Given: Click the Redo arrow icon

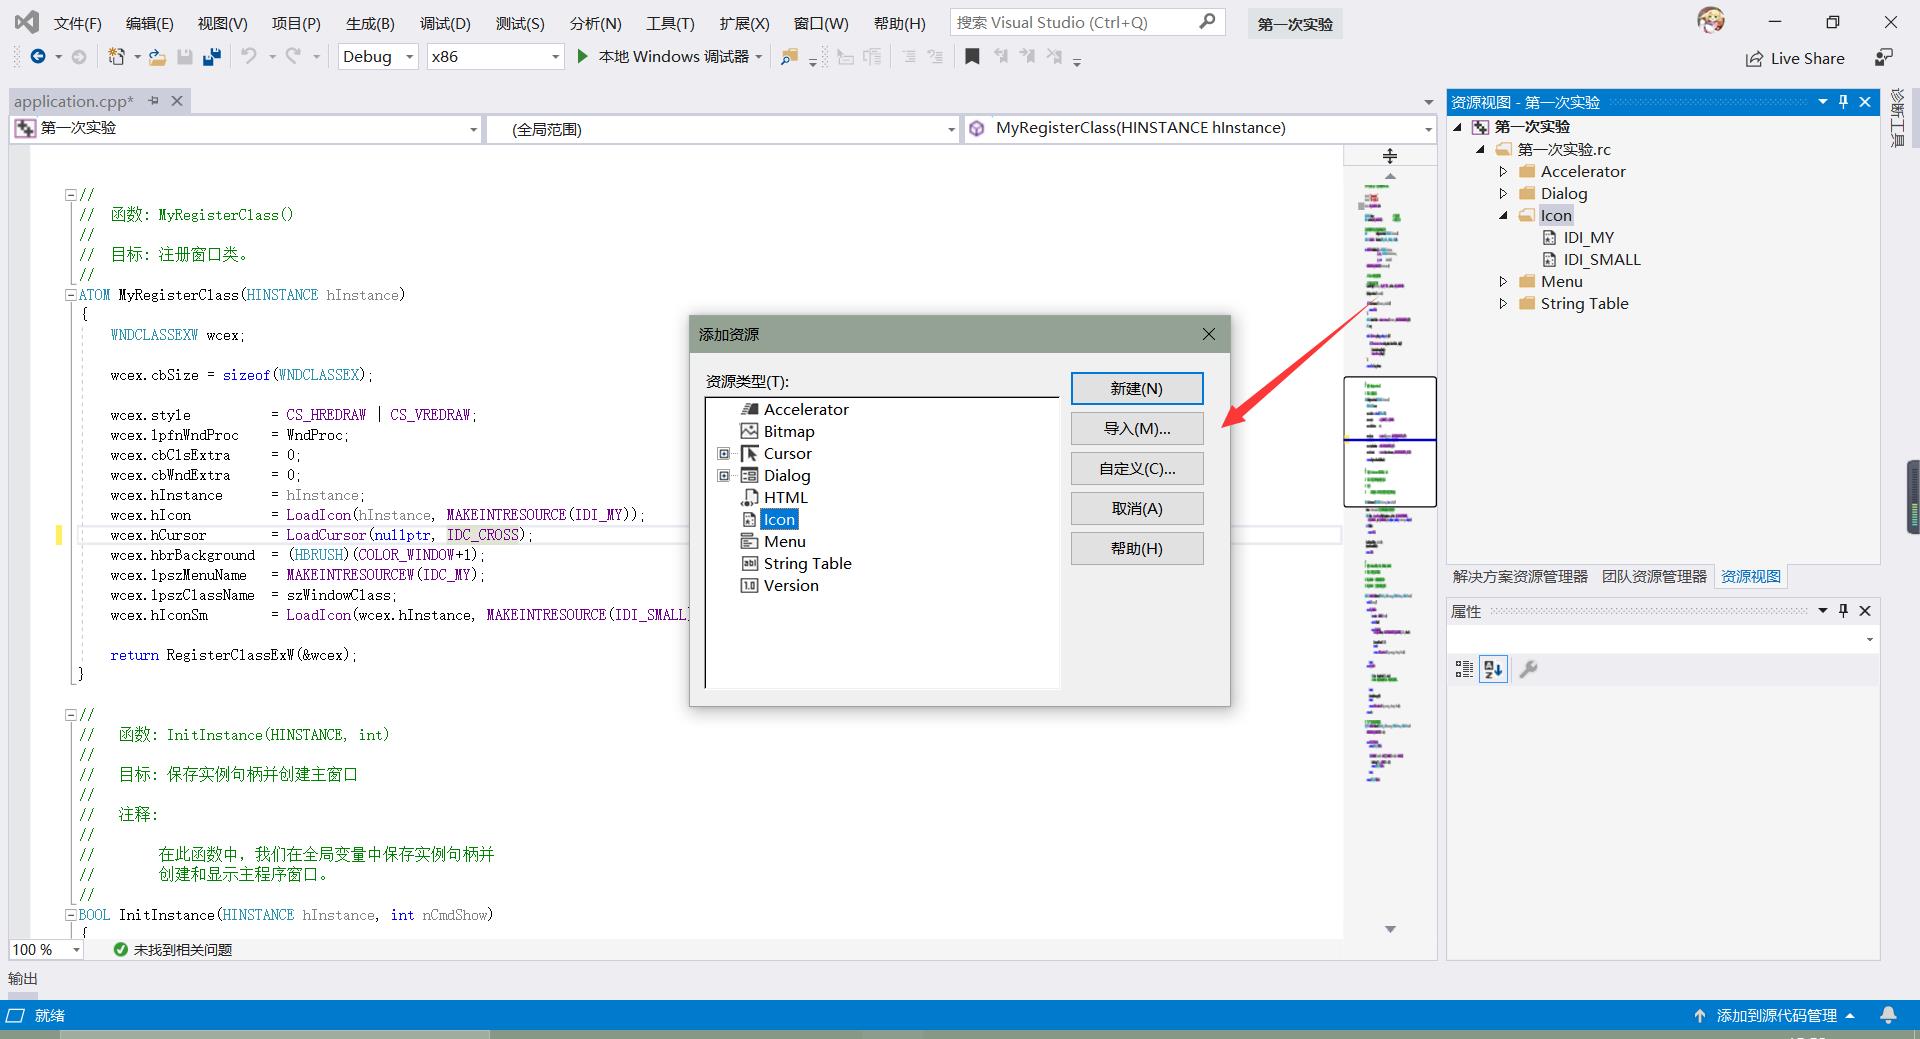Looking at the screenshot, I should click(x=293, y=57).
